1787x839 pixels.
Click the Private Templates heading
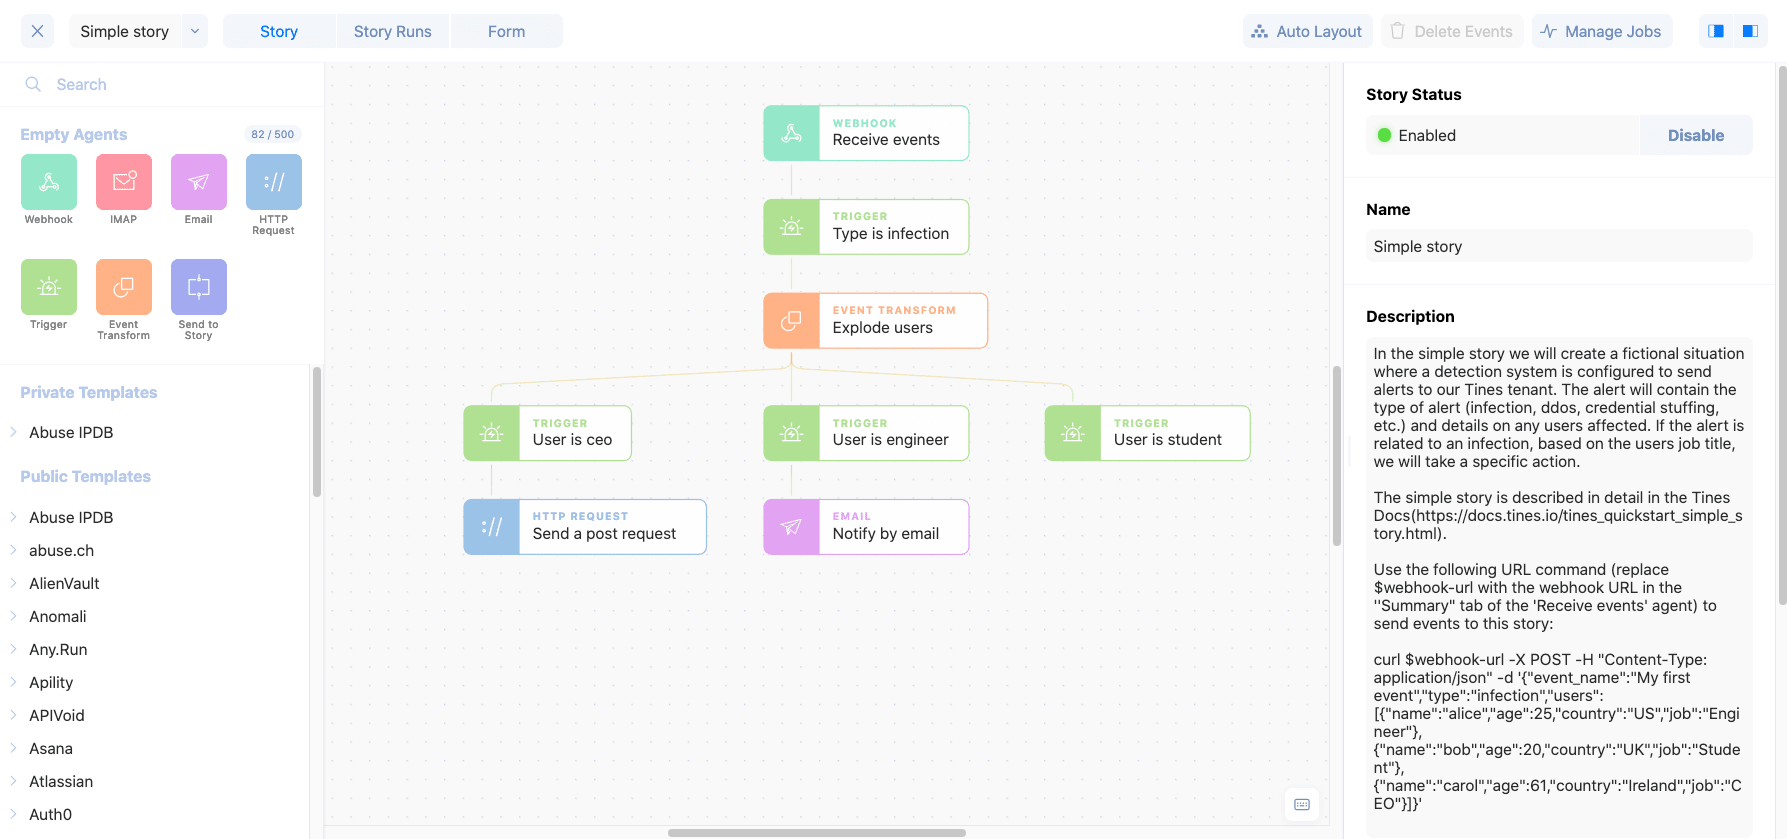pos(89,392)
